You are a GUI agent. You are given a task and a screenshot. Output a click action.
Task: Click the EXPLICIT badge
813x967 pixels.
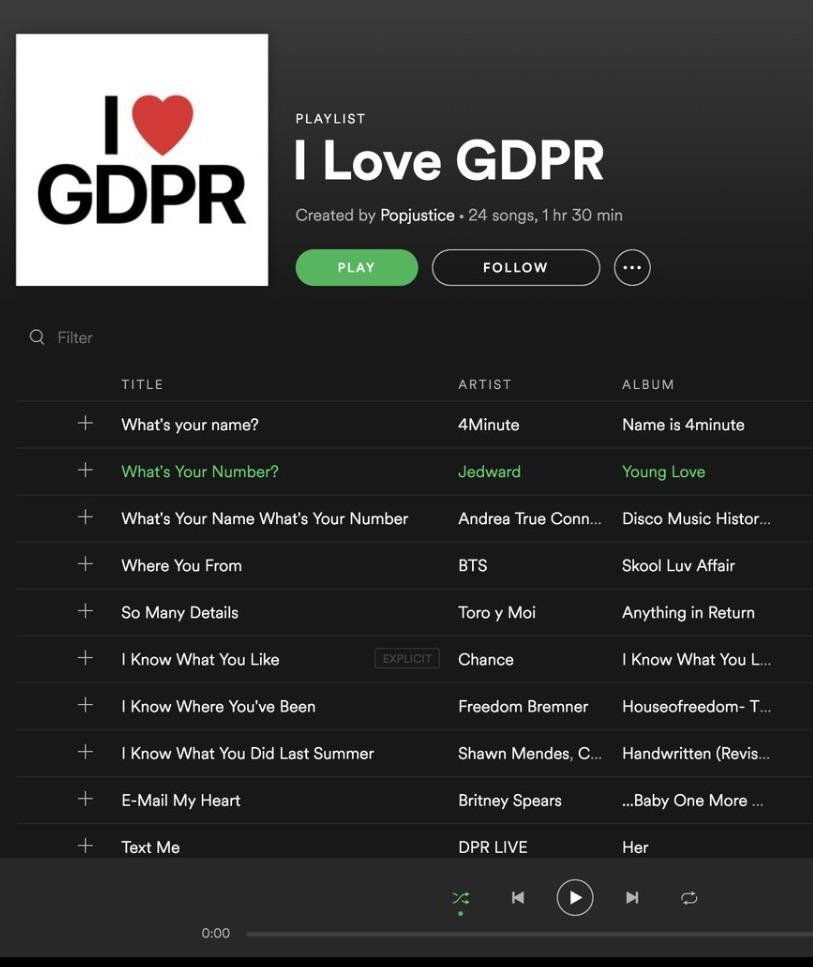point(407,659)
